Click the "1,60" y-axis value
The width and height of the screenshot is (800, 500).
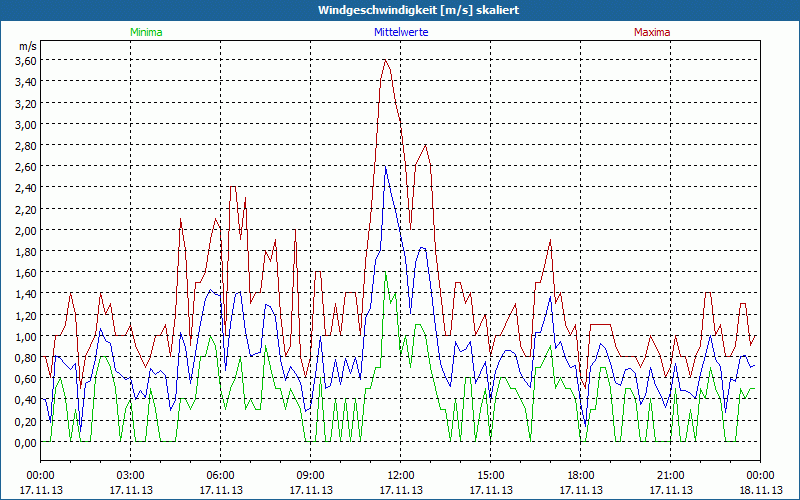click(26, 272)
